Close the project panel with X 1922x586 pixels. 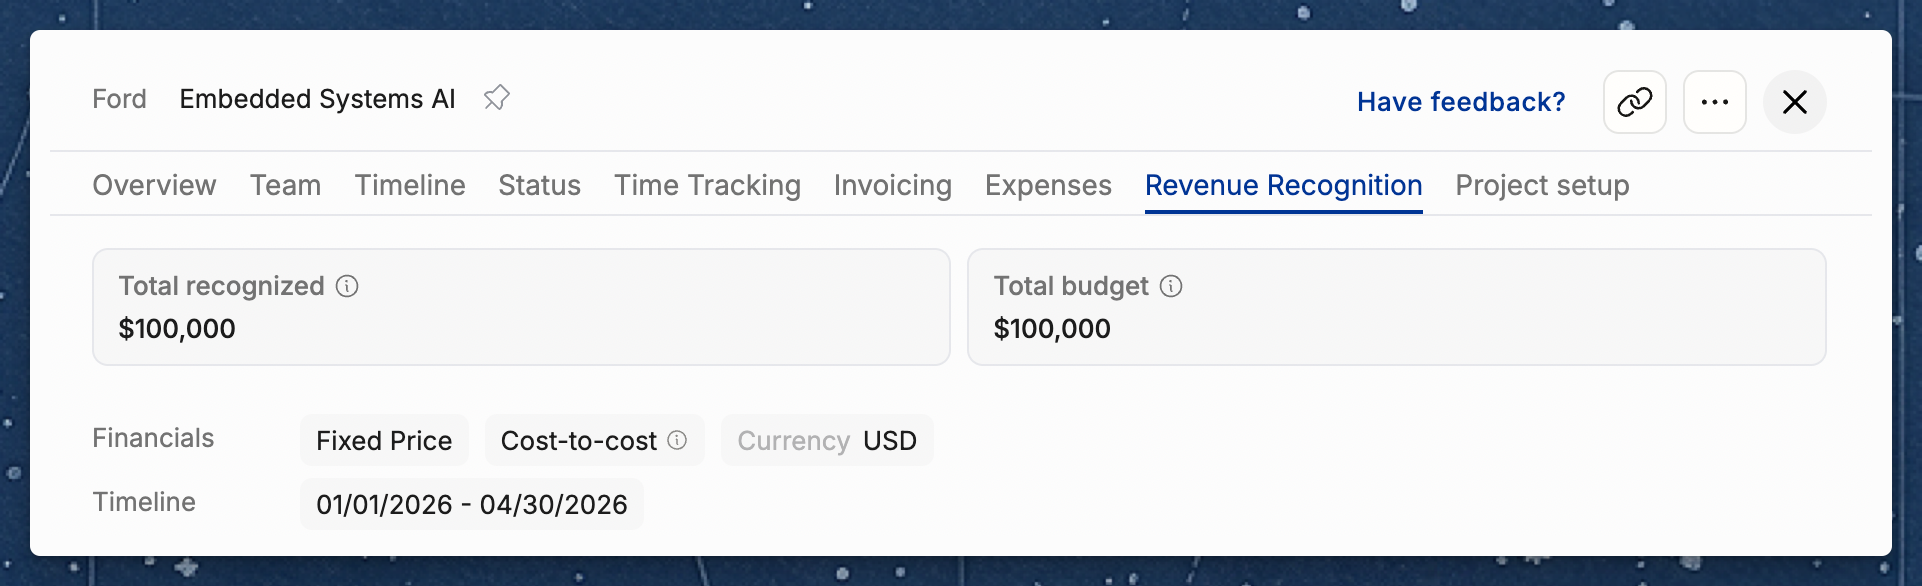point(1794,102)
